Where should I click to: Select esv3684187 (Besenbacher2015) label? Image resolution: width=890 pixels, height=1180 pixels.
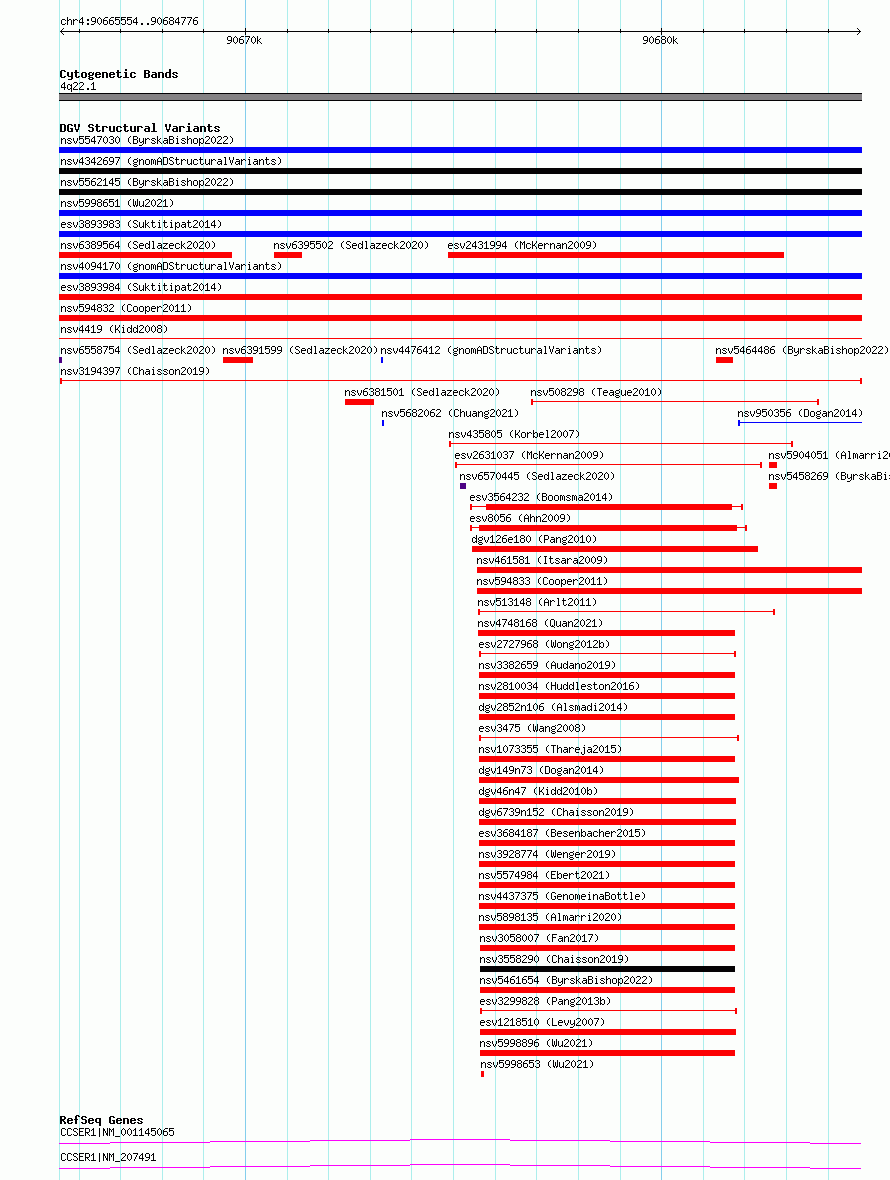click(x=562, y=835)
